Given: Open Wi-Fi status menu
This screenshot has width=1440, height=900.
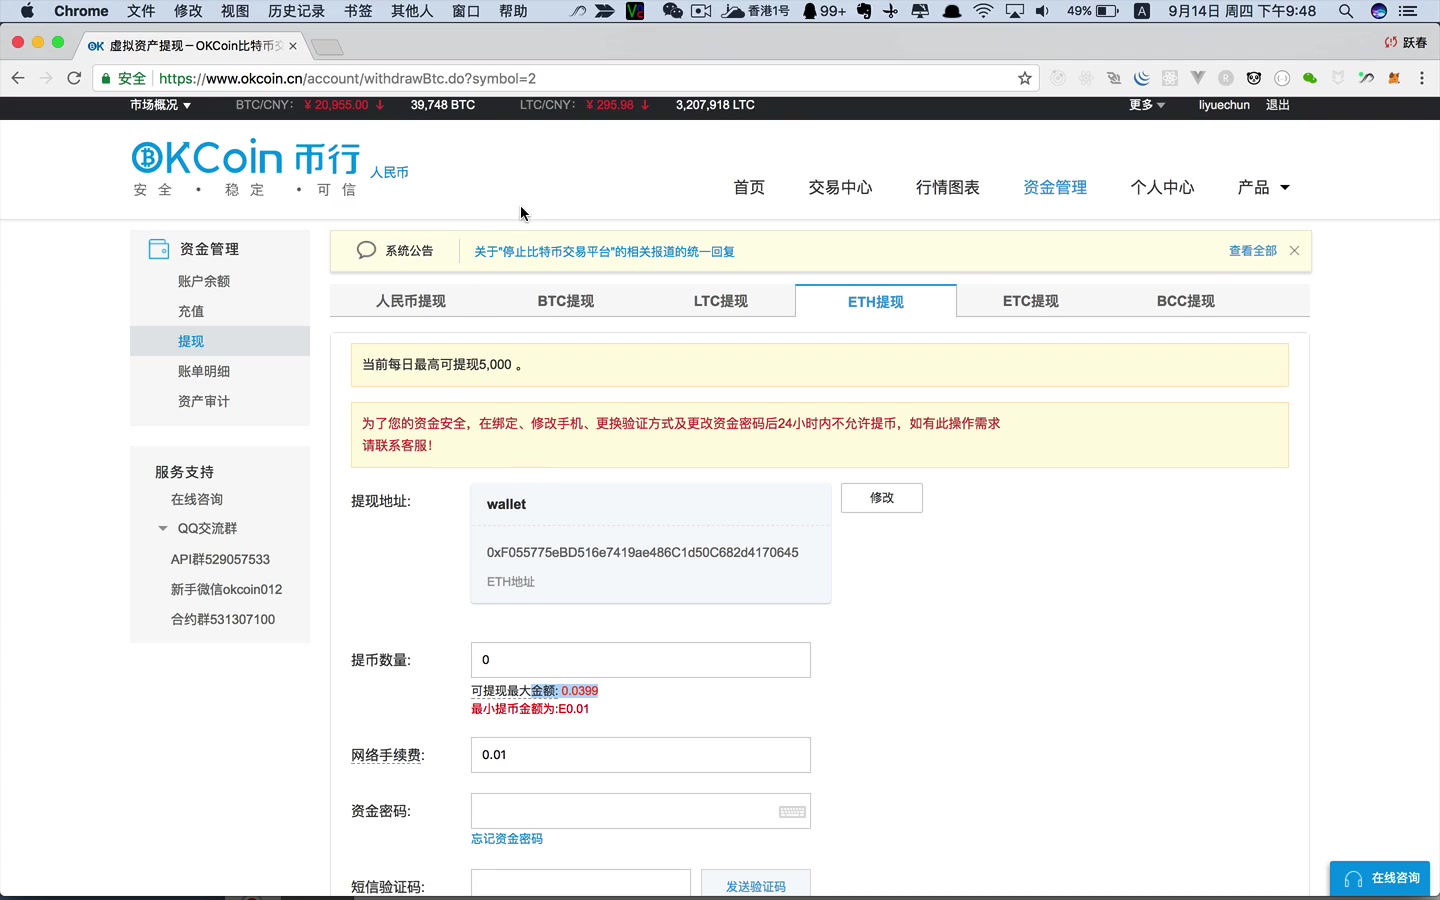Looking at the screenshot, I should [983, 11].
